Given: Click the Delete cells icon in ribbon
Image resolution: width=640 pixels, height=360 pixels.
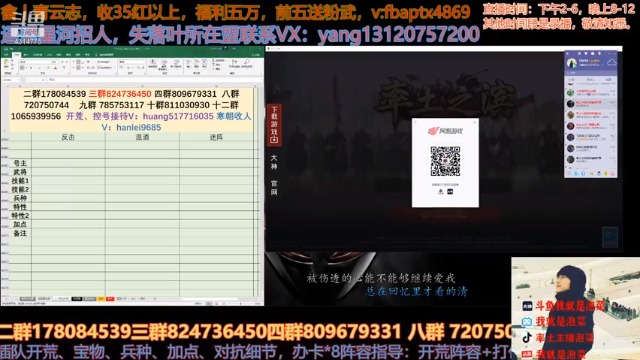Looking at the screenshot, I should (196, 63).
